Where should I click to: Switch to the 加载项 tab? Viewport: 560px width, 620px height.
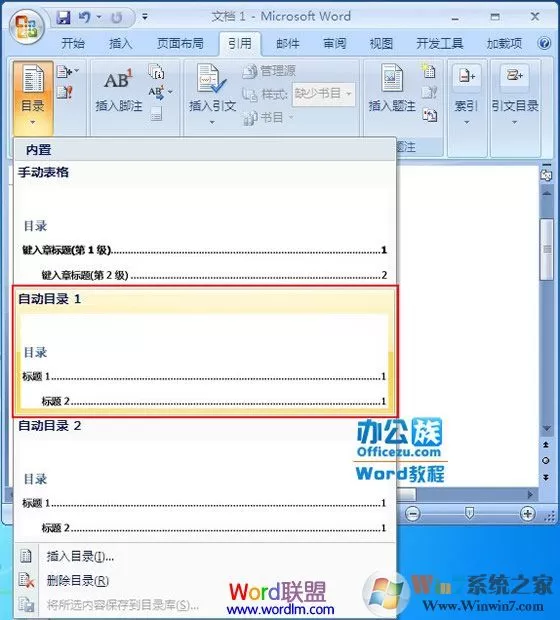pos(504,43)
